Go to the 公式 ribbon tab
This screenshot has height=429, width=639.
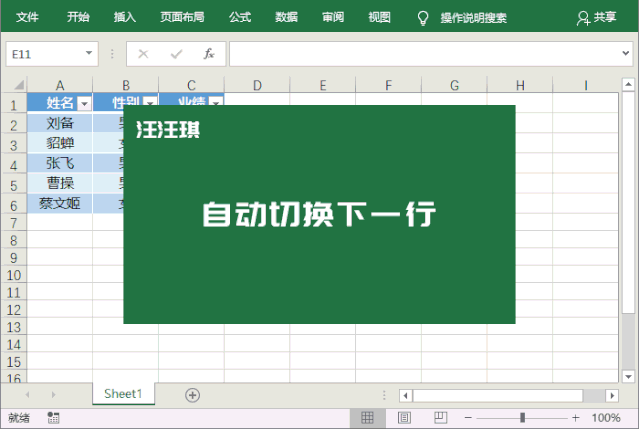pos(240,17)
